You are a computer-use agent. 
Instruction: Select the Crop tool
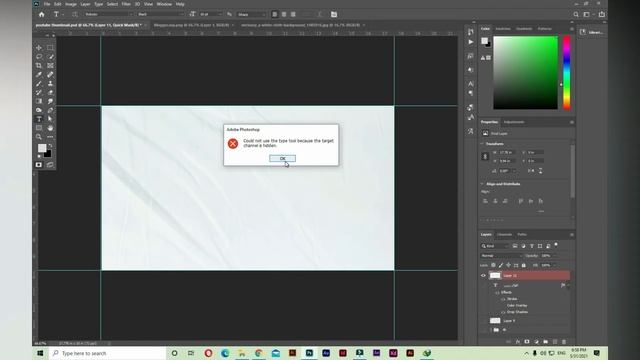coord(39,65)
